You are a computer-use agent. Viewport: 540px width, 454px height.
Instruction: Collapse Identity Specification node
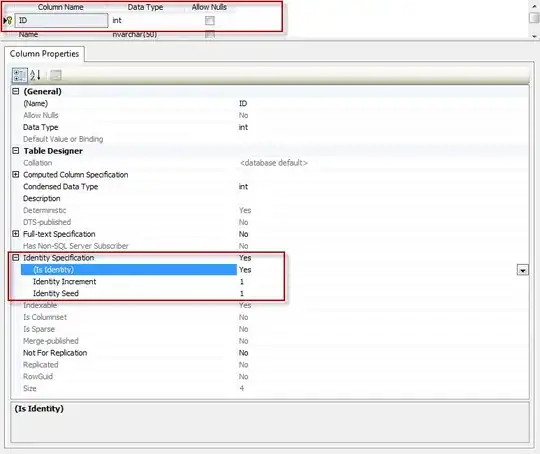coord(15,257)
